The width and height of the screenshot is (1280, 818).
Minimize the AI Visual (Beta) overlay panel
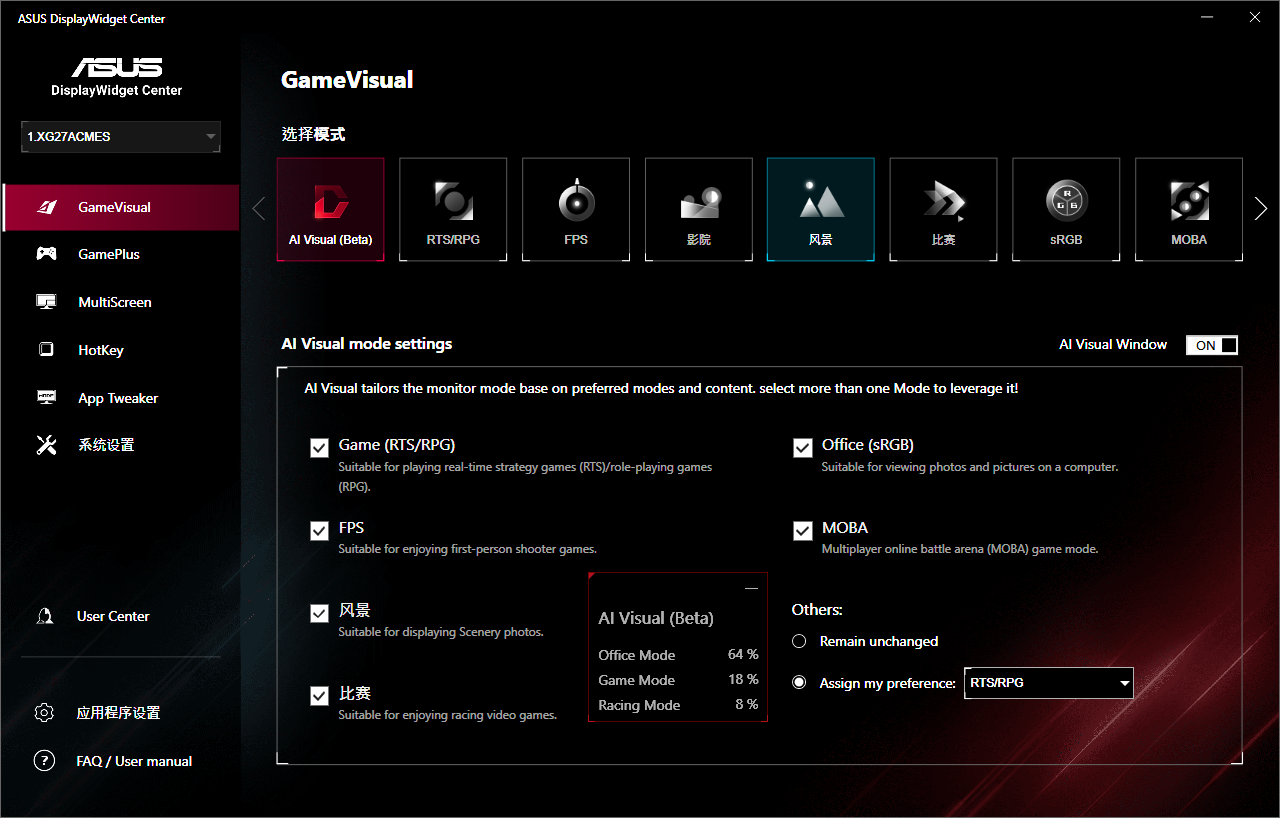[x=752, y=589]
